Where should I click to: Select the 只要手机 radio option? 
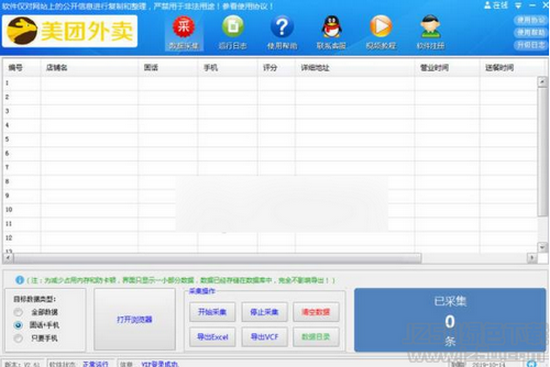click(x=18, y=338)
